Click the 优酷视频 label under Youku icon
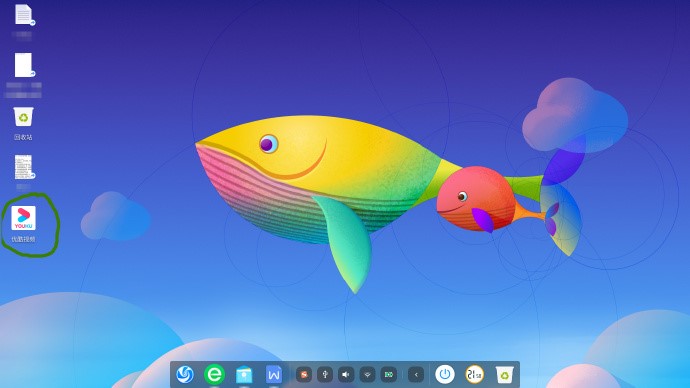This screenshot has width=690, height=388. coord(23,239)
